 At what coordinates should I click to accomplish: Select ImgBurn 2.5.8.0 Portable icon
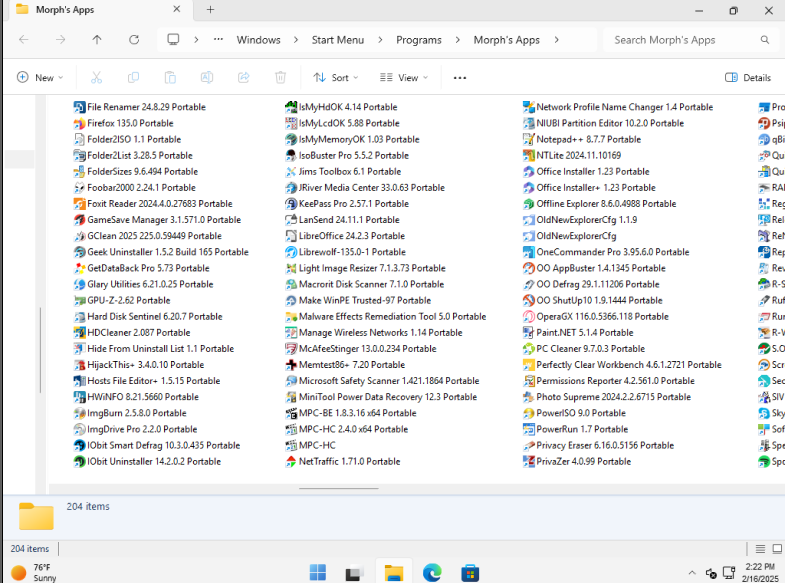80,413
